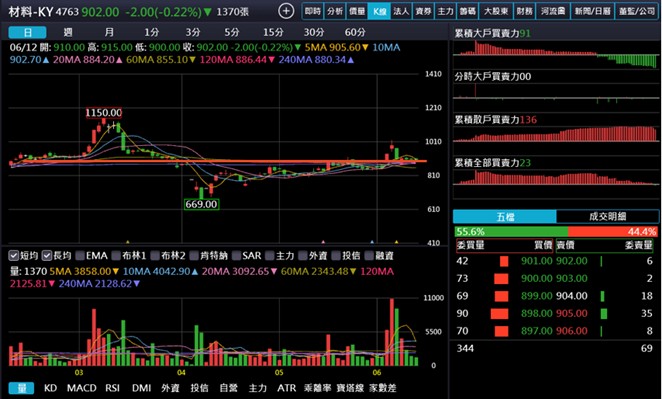
Task: Enable the 布林2 Bollinger checkbox
Action: click(x=155, y=255)
